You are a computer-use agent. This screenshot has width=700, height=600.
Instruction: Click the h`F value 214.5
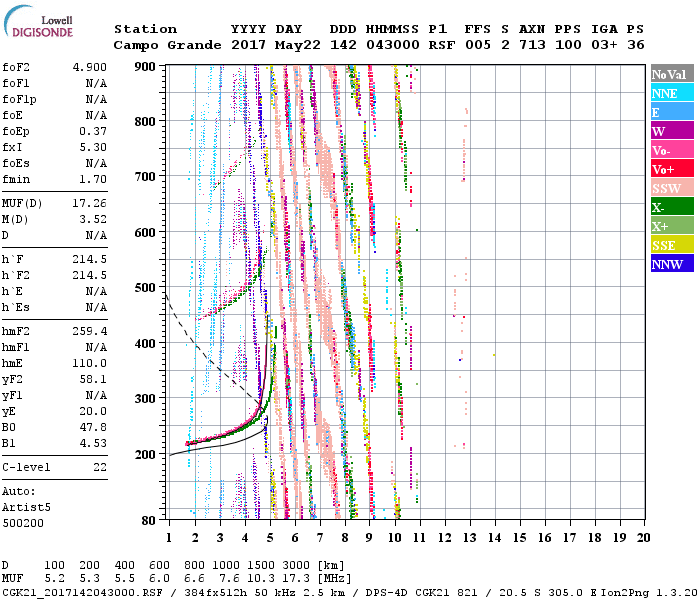pyautogui.click(x=90, y=259)
